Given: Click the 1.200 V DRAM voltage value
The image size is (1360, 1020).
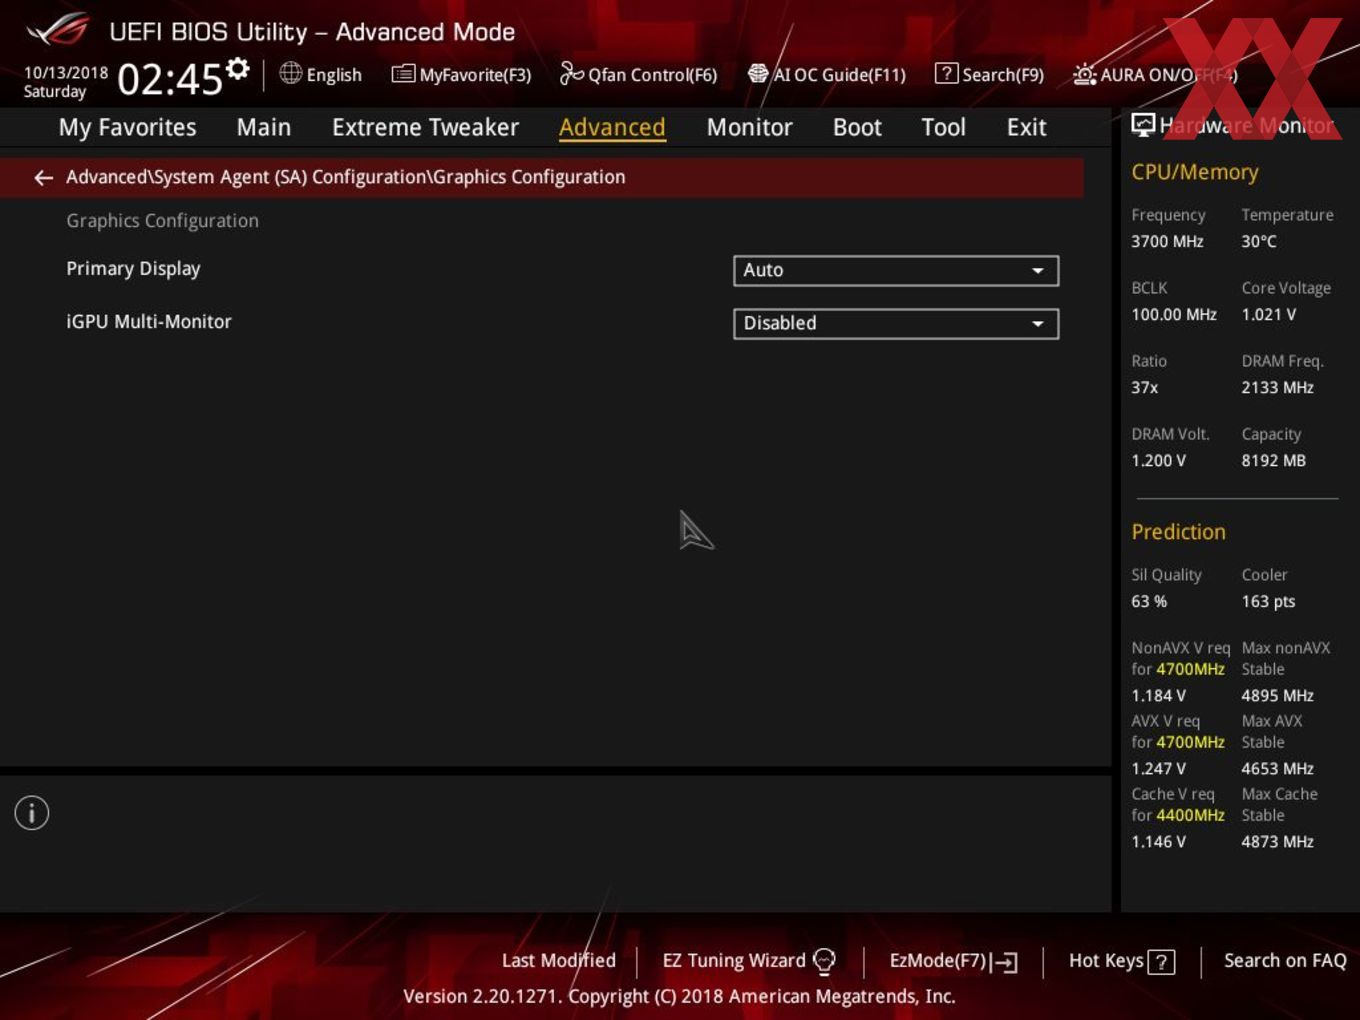Looking at the screenshot, I should coord(1158,461).
